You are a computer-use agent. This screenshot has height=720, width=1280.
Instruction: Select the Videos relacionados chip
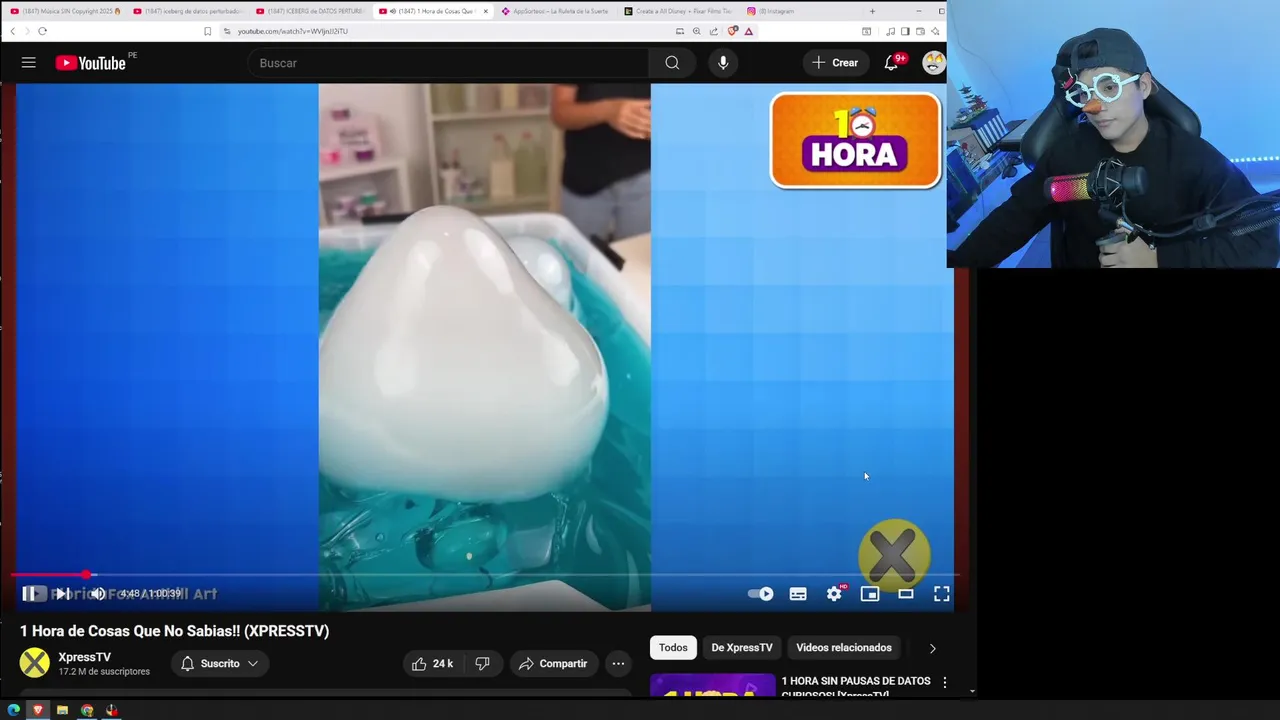click(844, 648)
